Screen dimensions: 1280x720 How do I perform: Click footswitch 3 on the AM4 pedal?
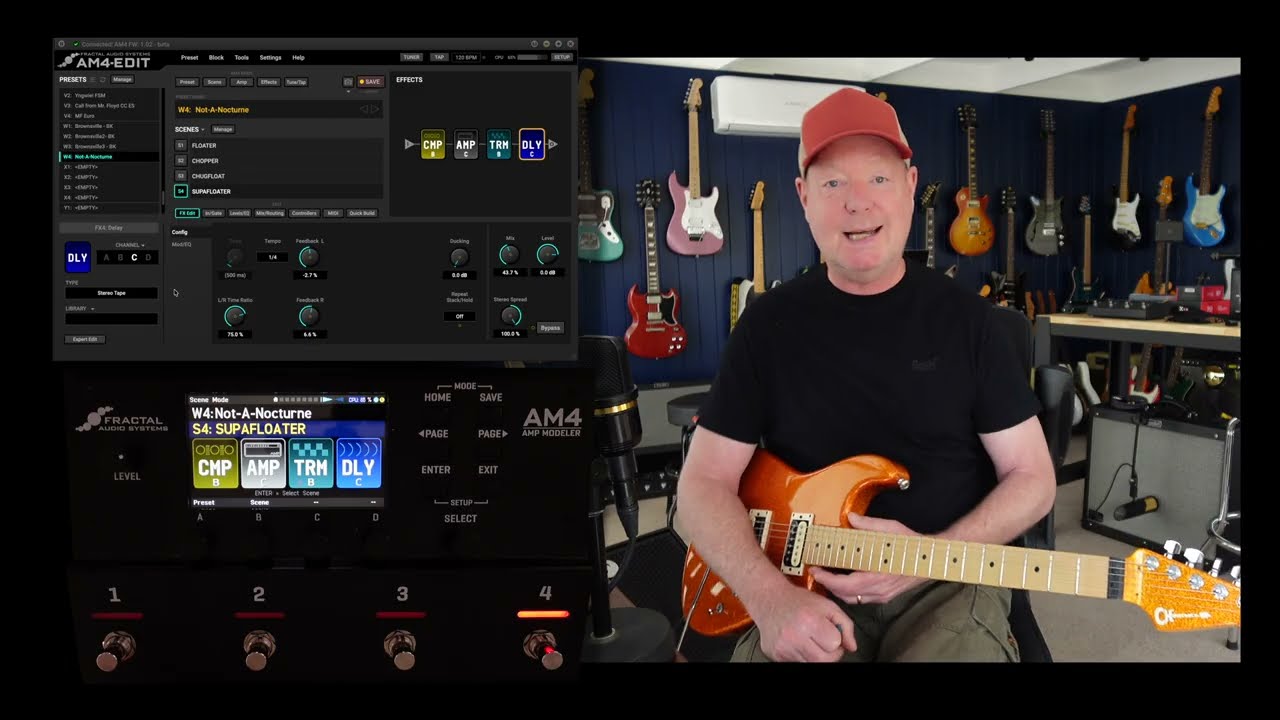pos(401,650)
